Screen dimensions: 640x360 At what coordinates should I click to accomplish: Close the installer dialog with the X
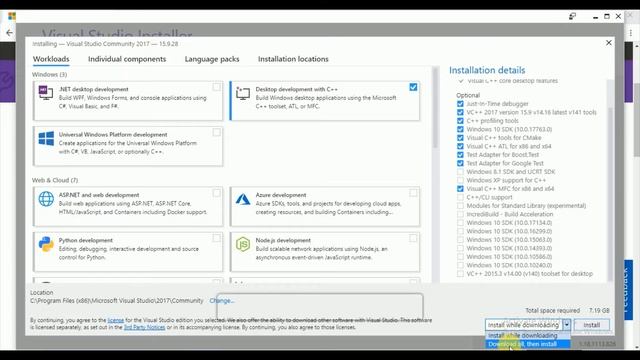[609, 43]
